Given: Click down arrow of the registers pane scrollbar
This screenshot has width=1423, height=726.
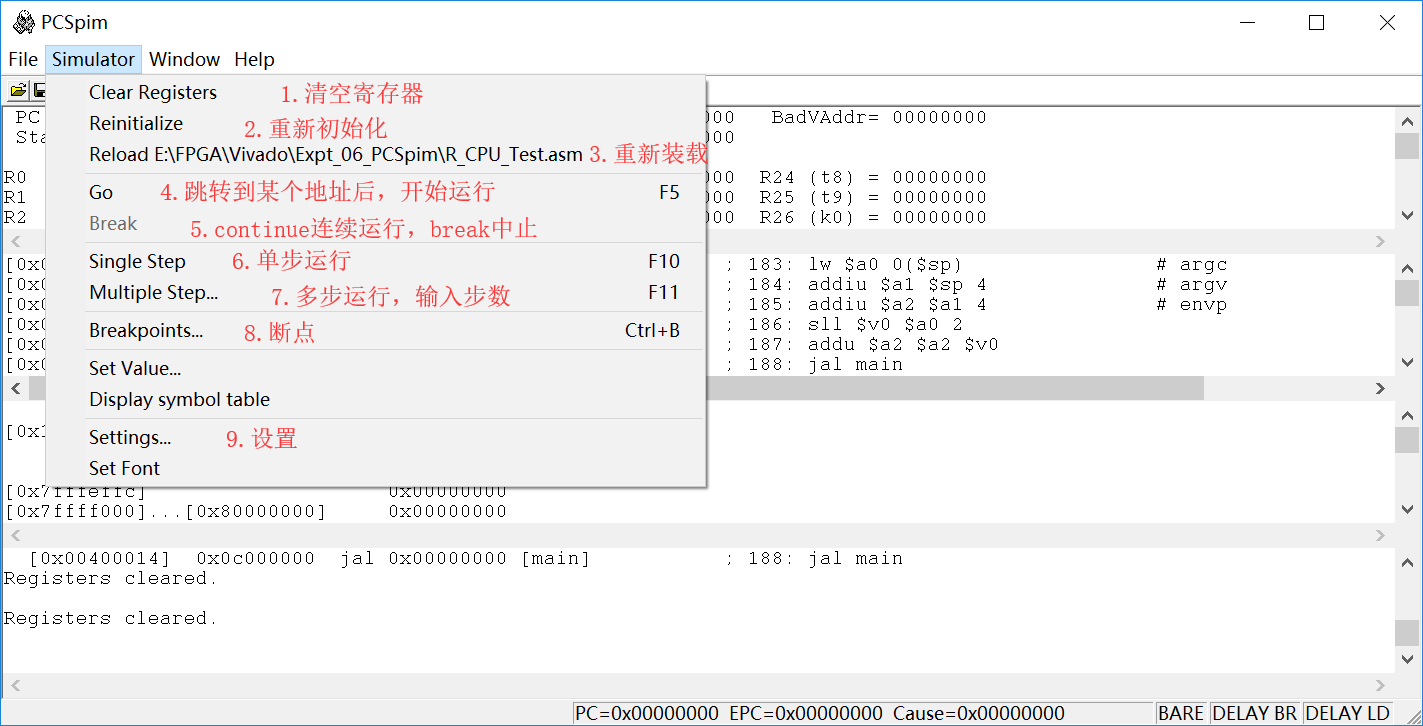Looking at the screenshot, I should pos(1406,215).
